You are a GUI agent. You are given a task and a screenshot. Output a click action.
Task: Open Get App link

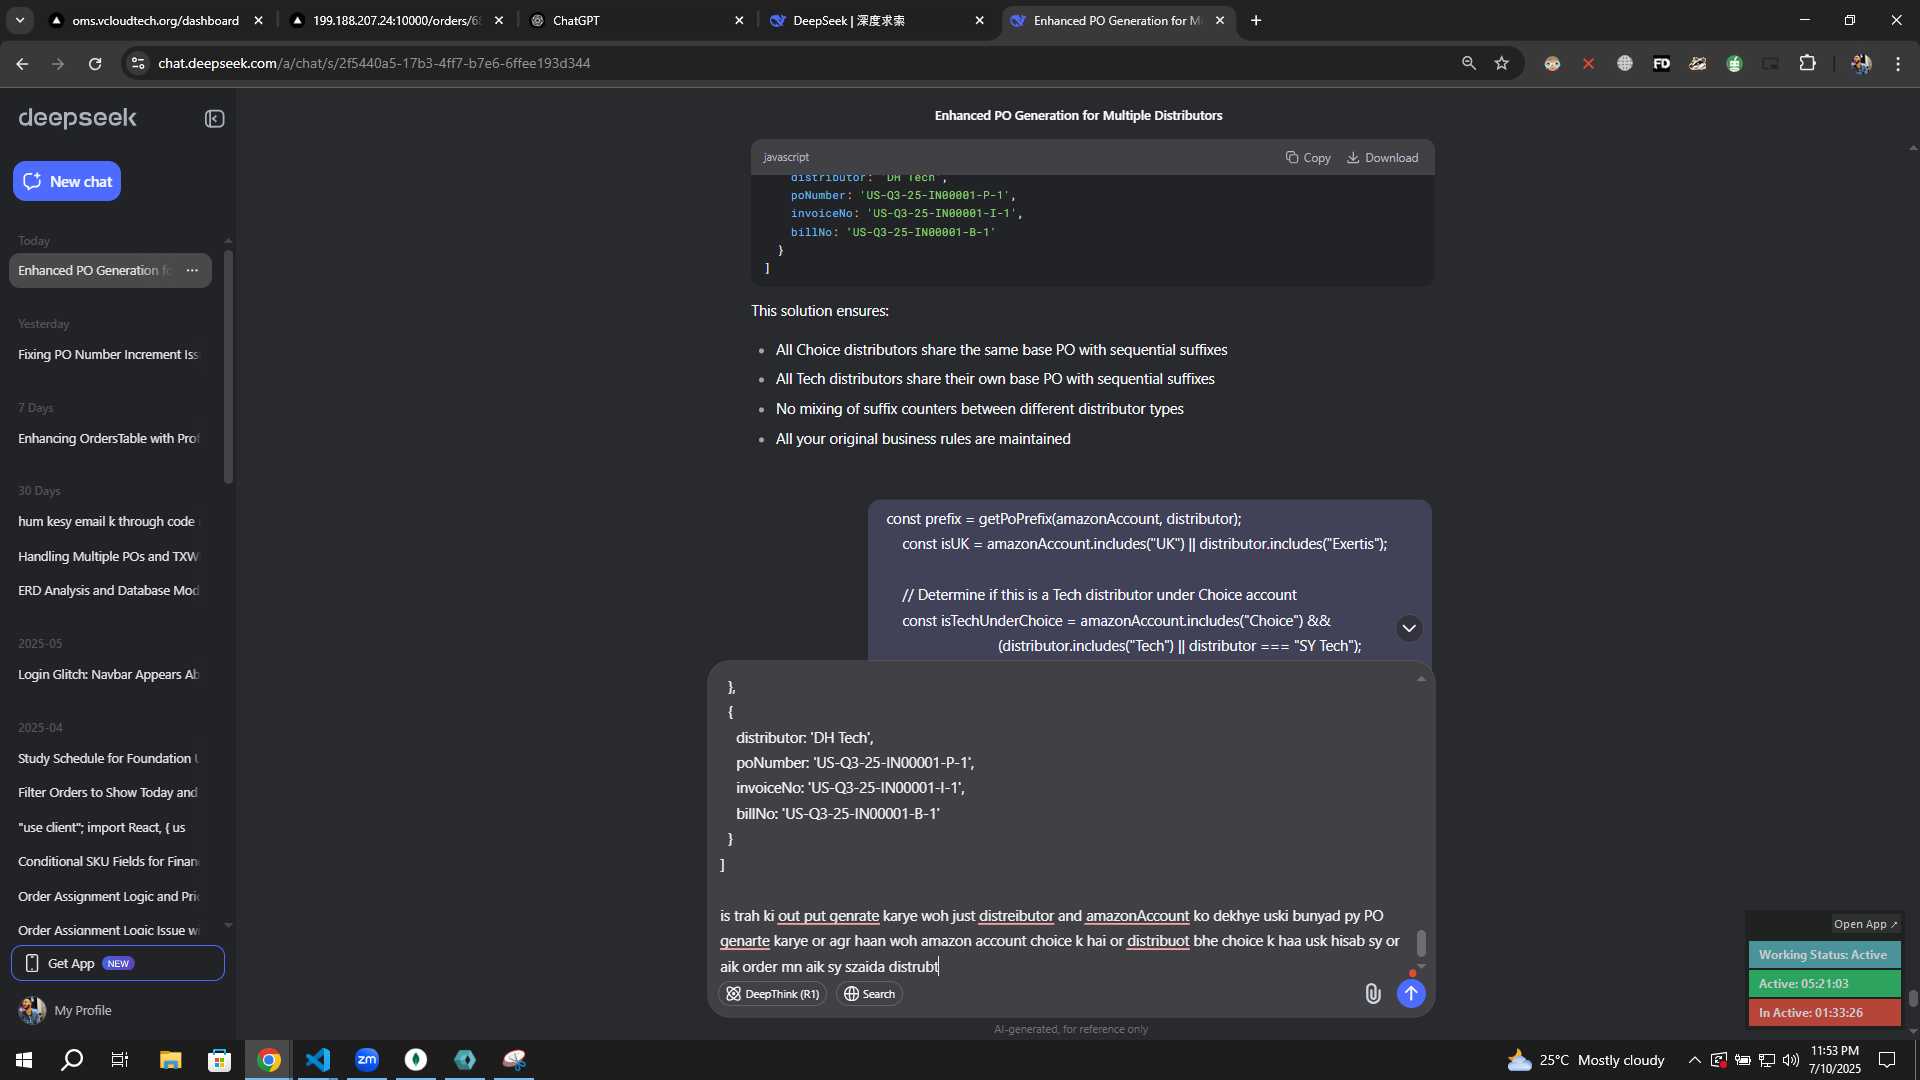click(x=118, y=963)
